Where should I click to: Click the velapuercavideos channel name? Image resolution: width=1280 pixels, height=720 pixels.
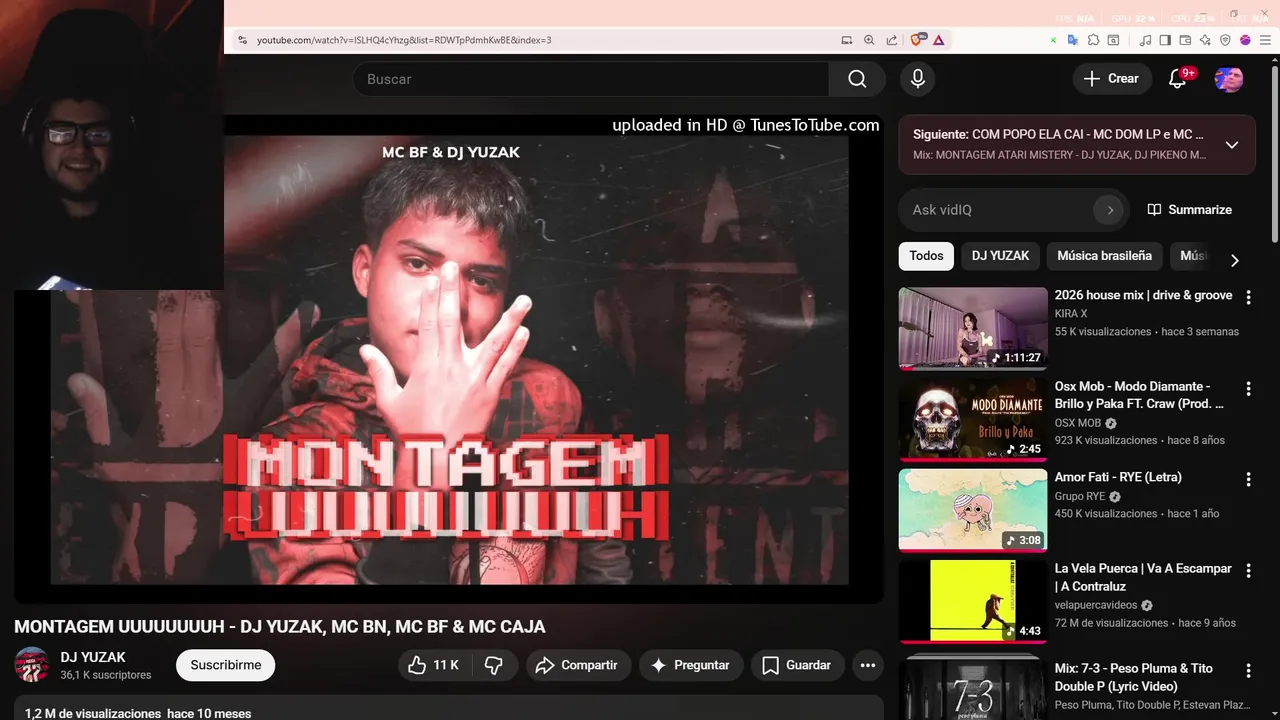point(1096,605)
